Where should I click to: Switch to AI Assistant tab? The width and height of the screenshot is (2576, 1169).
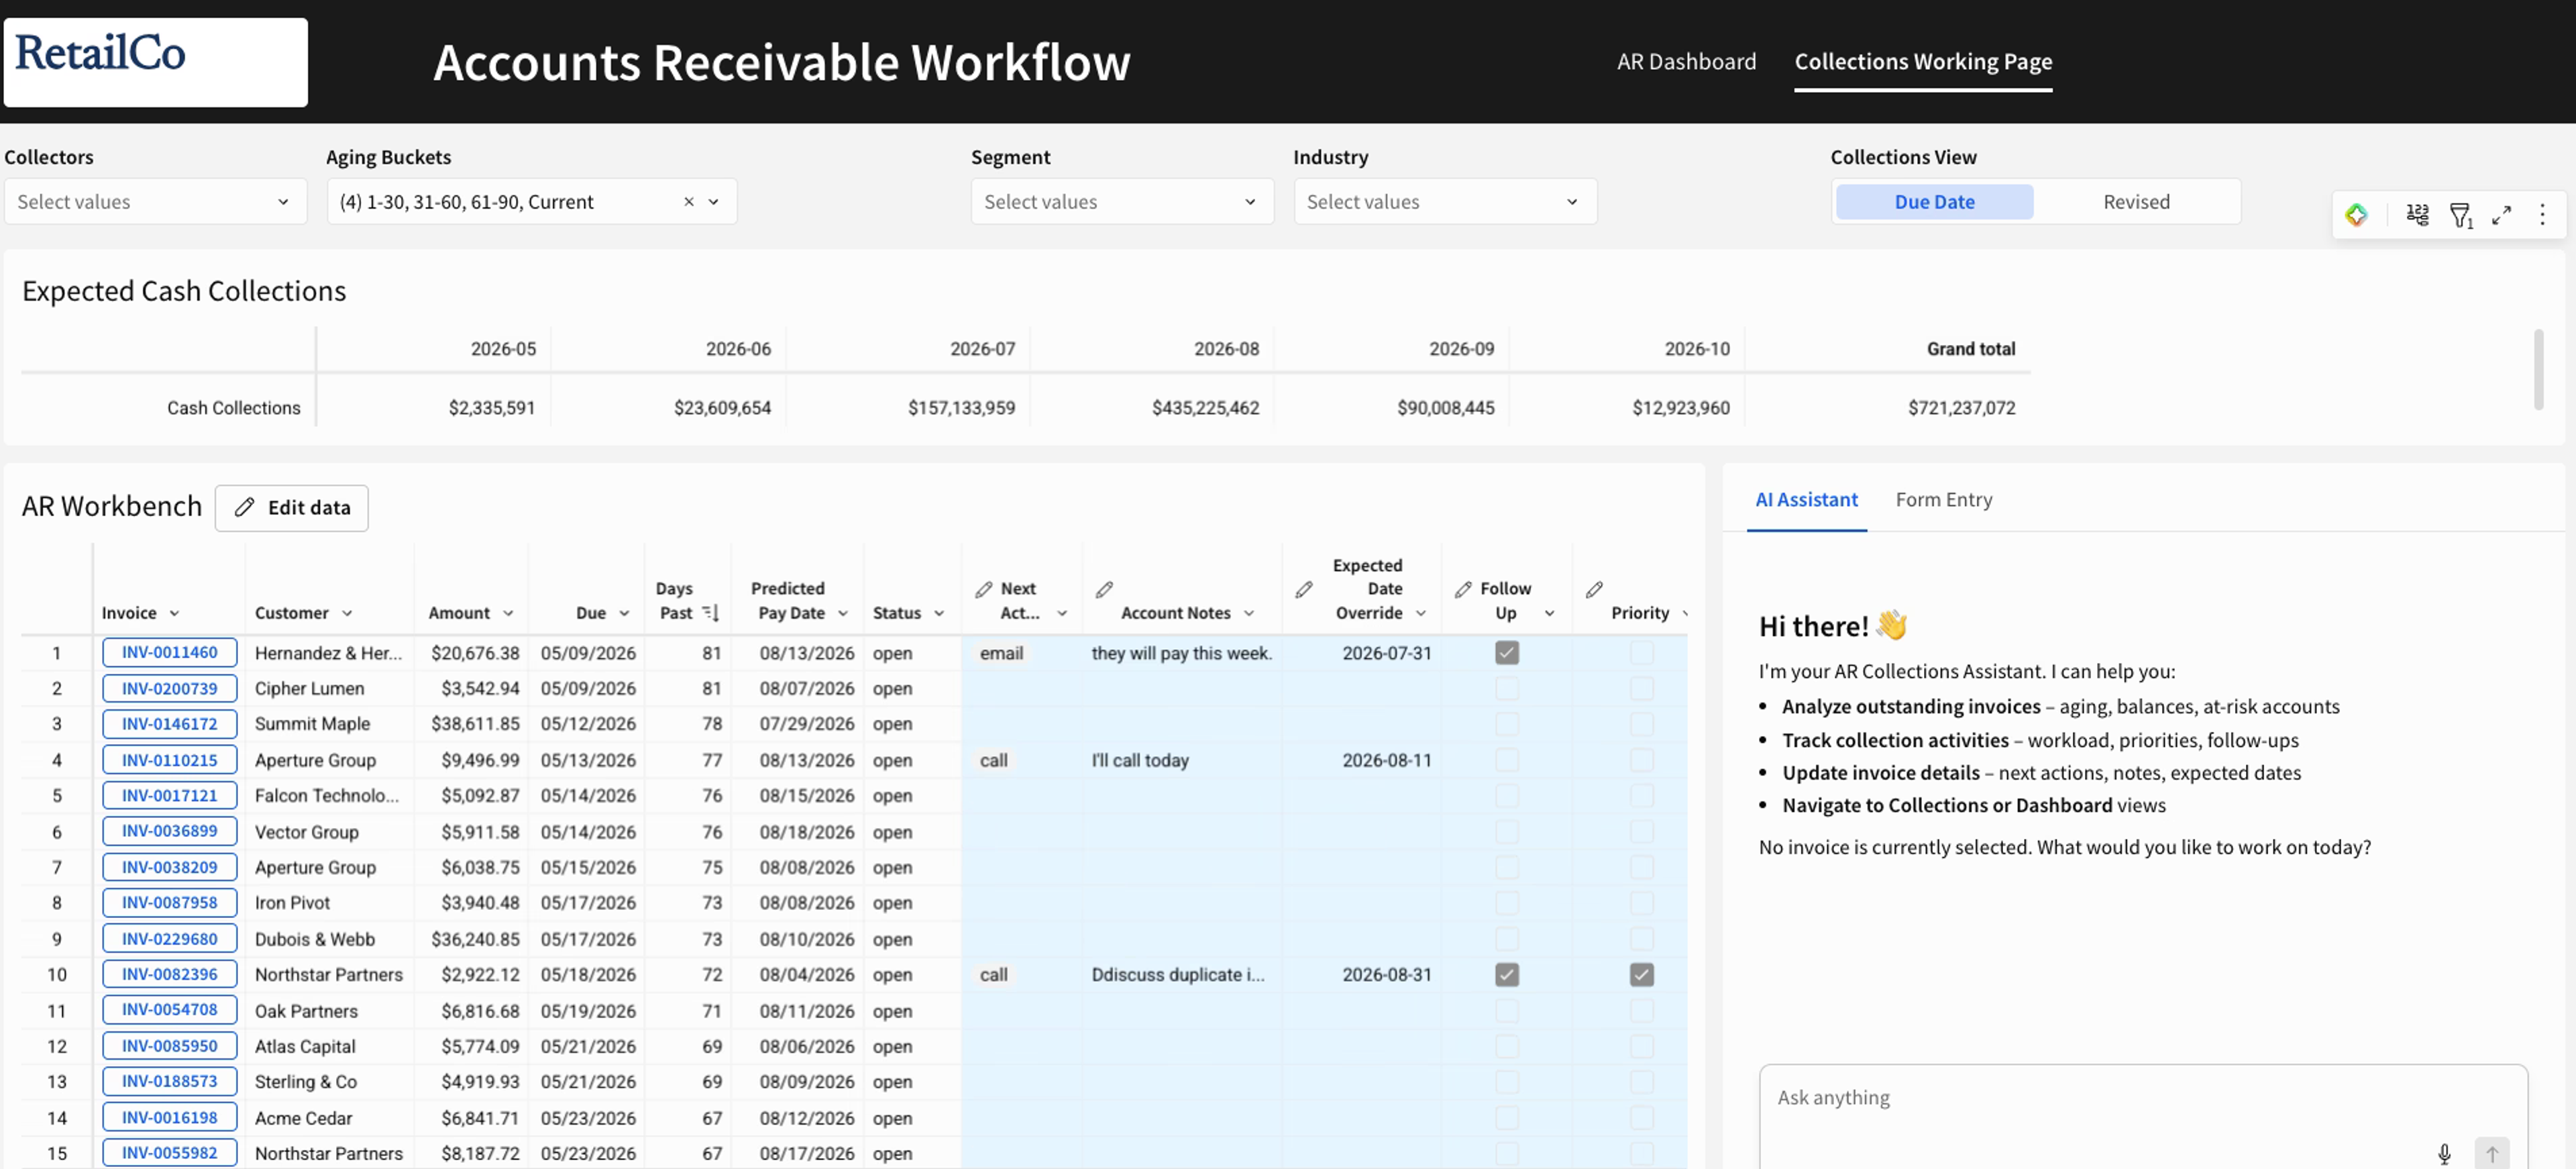(x=1806, y=499)
